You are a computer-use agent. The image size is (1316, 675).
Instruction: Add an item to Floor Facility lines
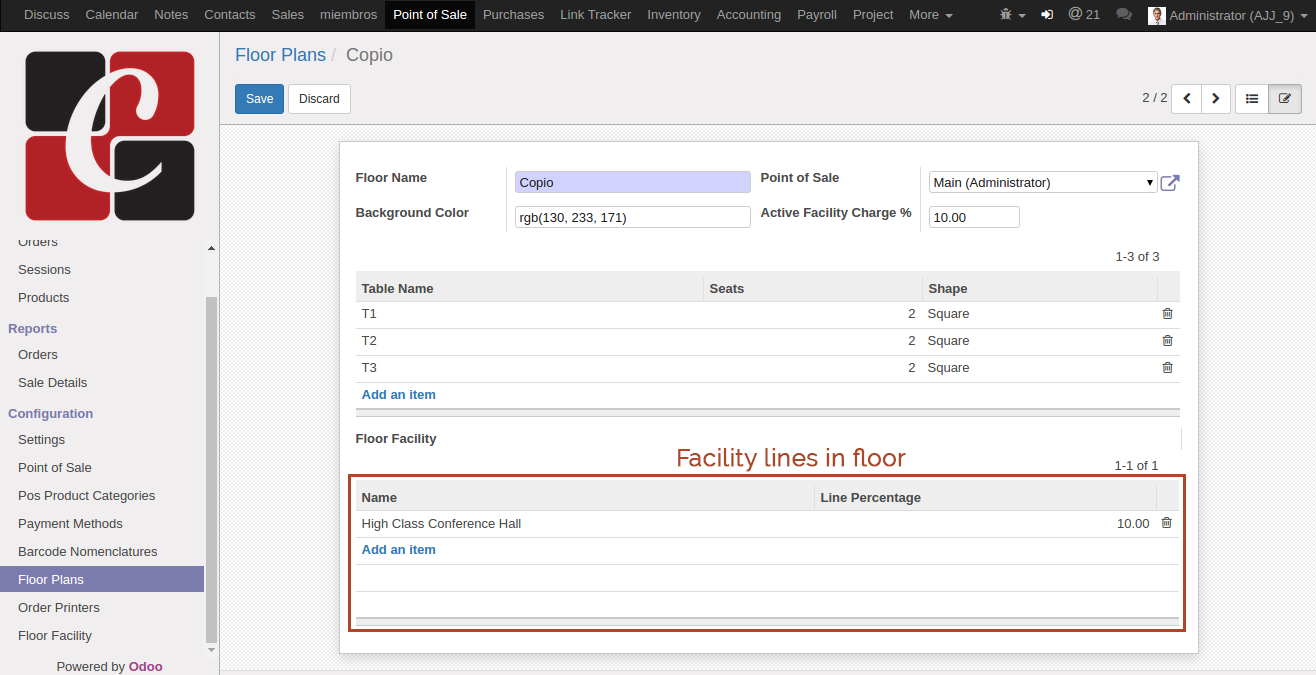tap(398, 550)
